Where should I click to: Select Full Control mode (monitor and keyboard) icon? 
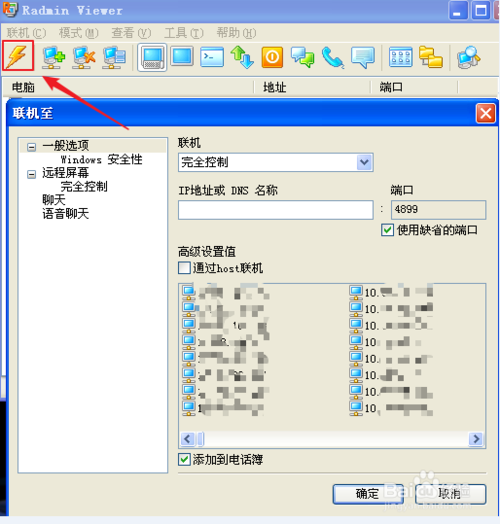152,57
